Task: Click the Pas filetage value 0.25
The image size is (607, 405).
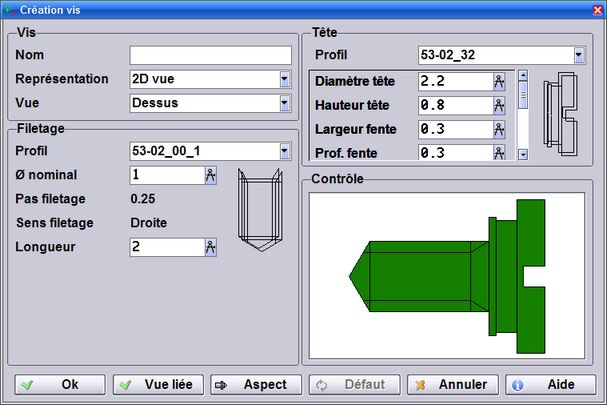Action: pyautogui.click(x=143, y=199)
